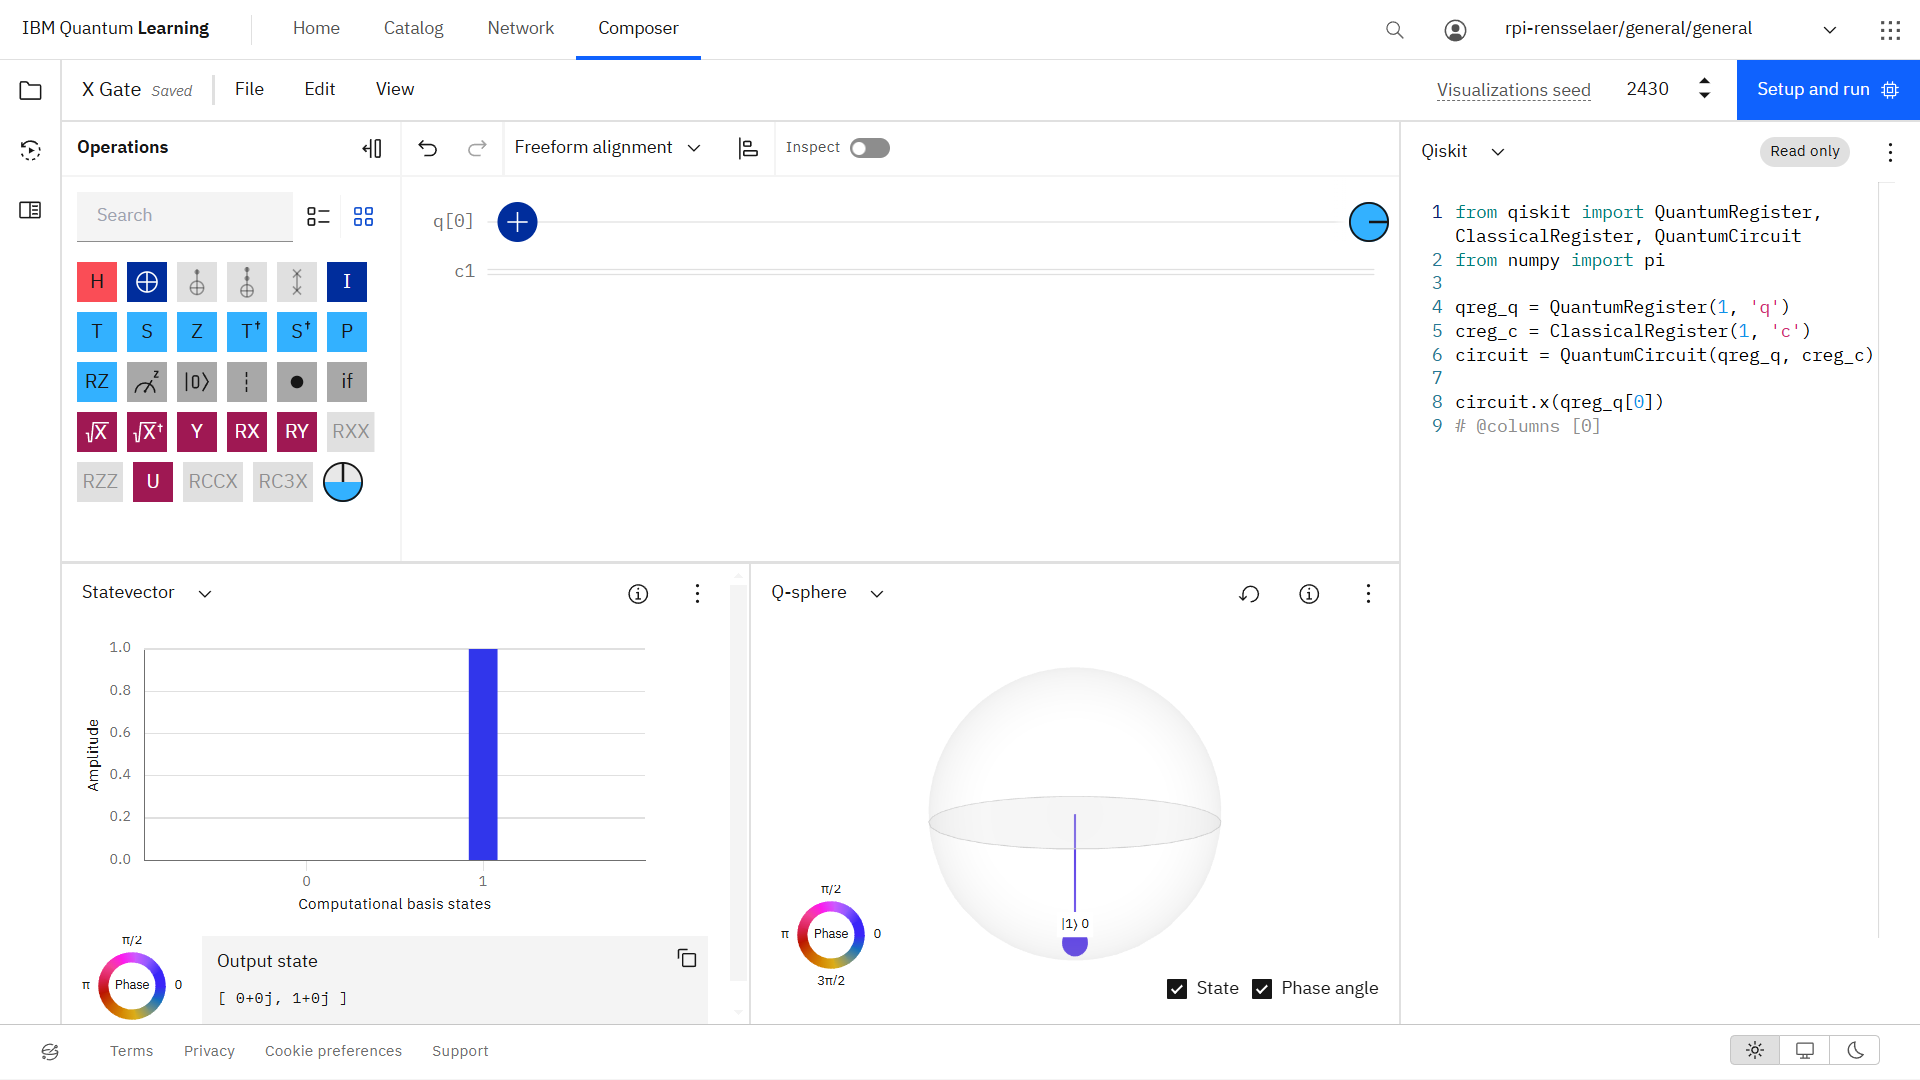Screen dimensions: 1920x1080
Task: Uncheck the Phase angle checkbox
Action: [x=1262, y=989]
